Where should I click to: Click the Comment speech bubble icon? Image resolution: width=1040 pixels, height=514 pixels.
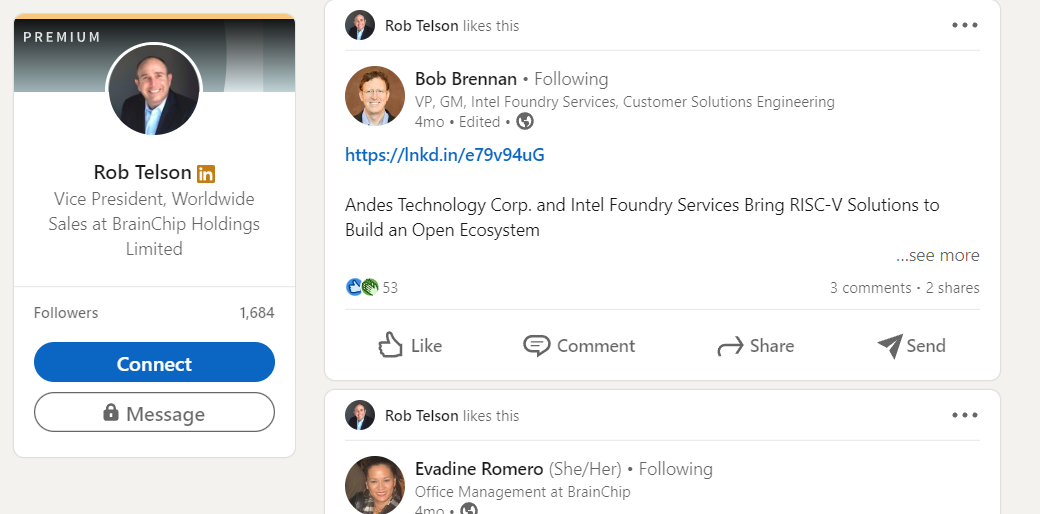537,346
